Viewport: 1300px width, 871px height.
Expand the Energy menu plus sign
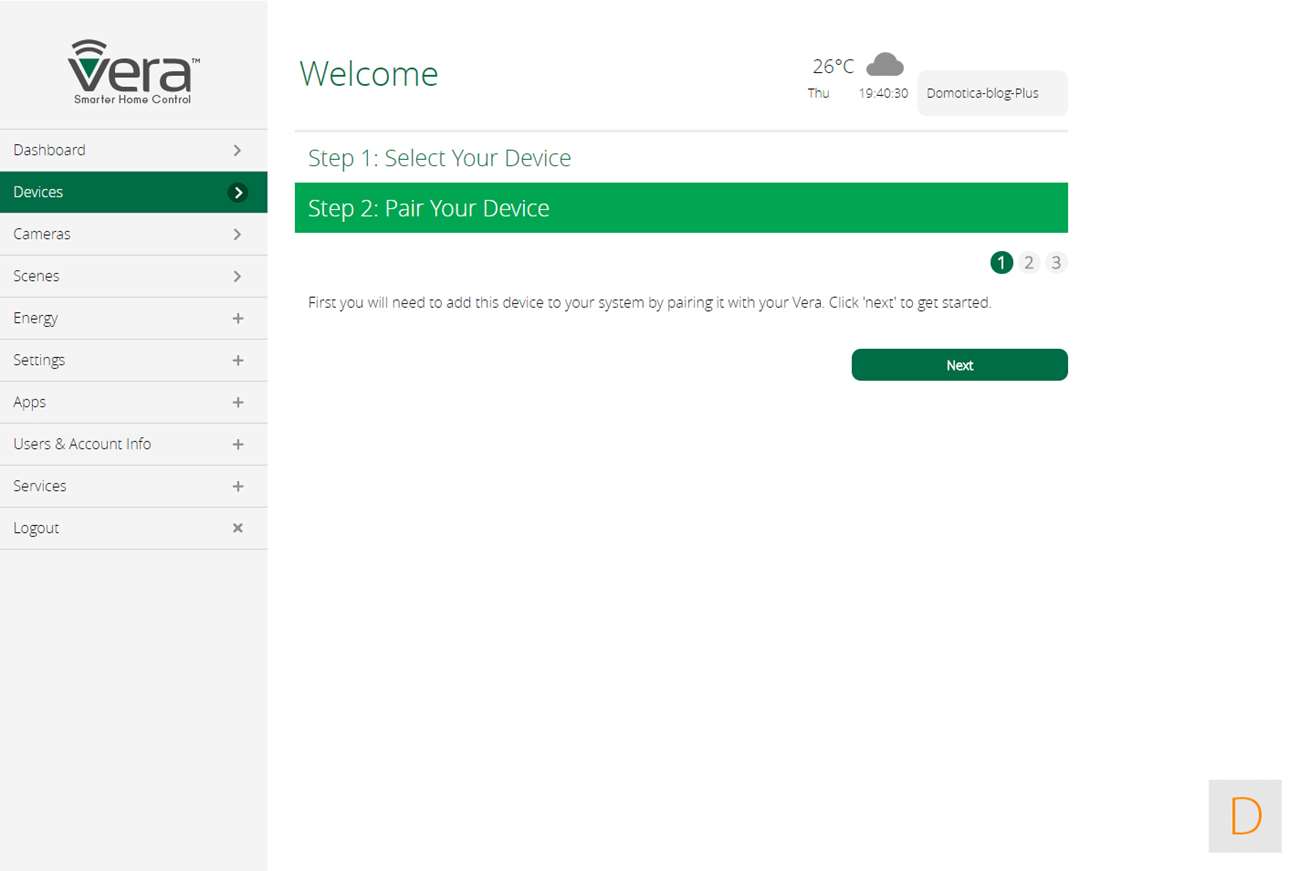click(238, 318)
